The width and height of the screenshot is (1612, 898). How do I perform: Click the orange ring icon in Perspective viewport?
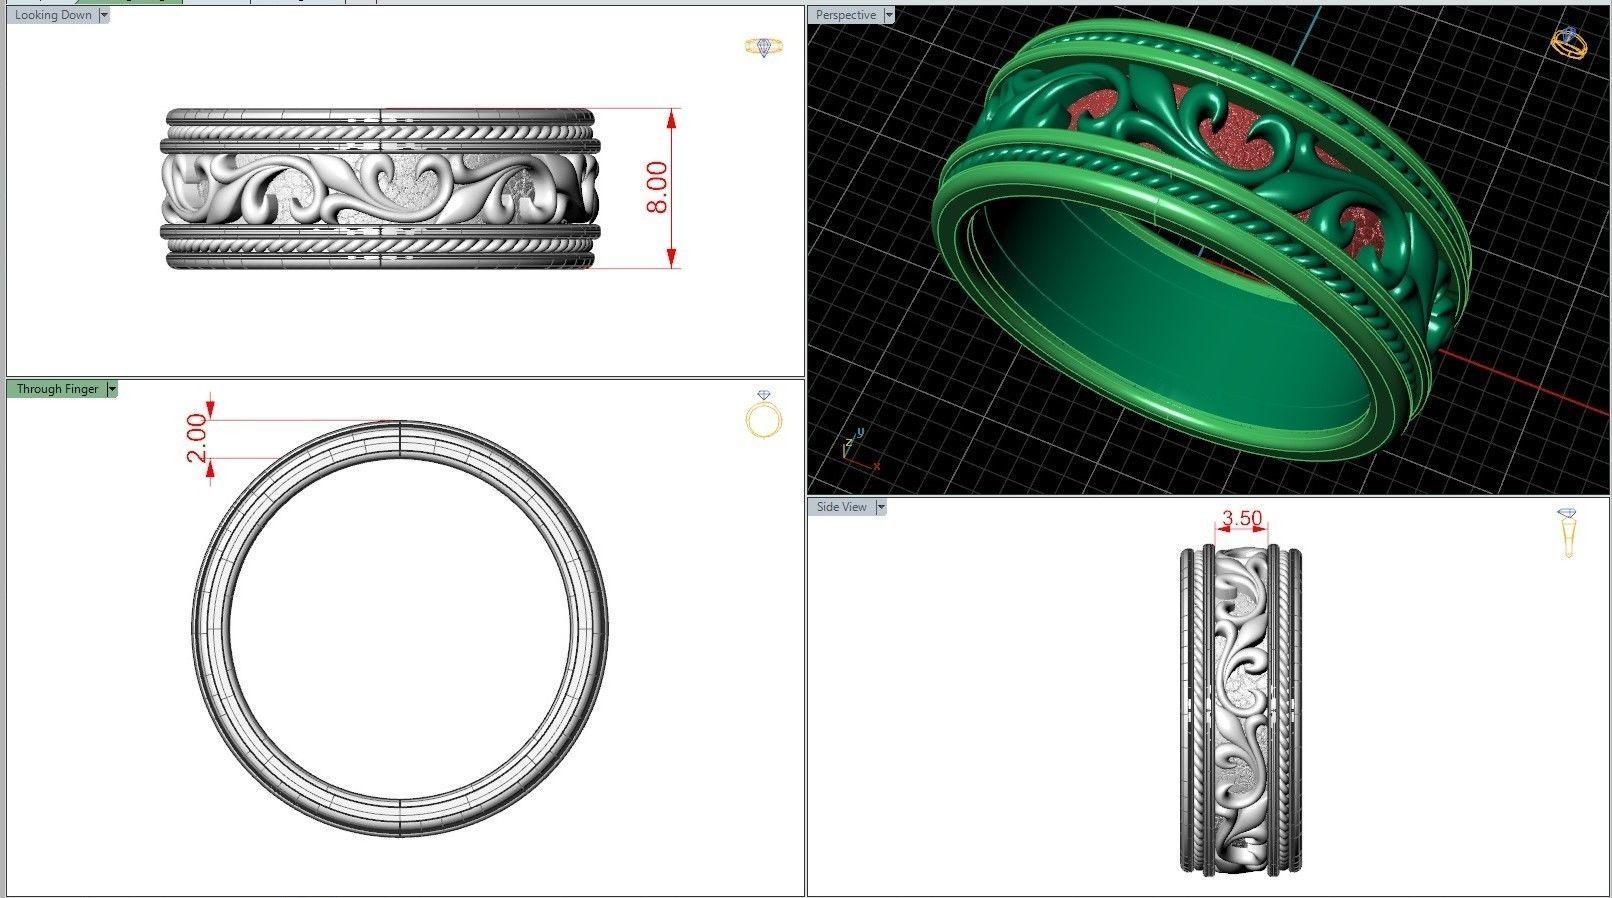(1569, 43)
